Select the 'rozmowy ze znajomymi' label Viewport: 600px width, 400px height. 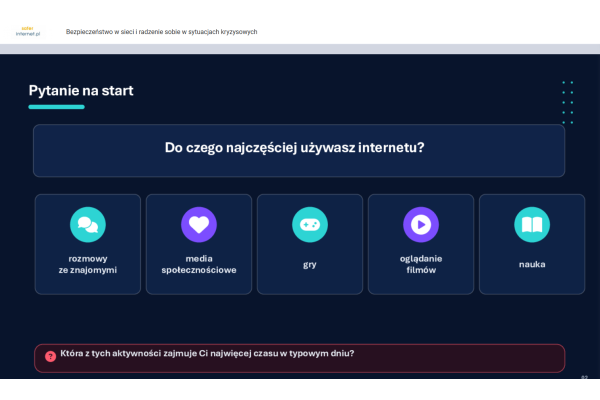87,264
